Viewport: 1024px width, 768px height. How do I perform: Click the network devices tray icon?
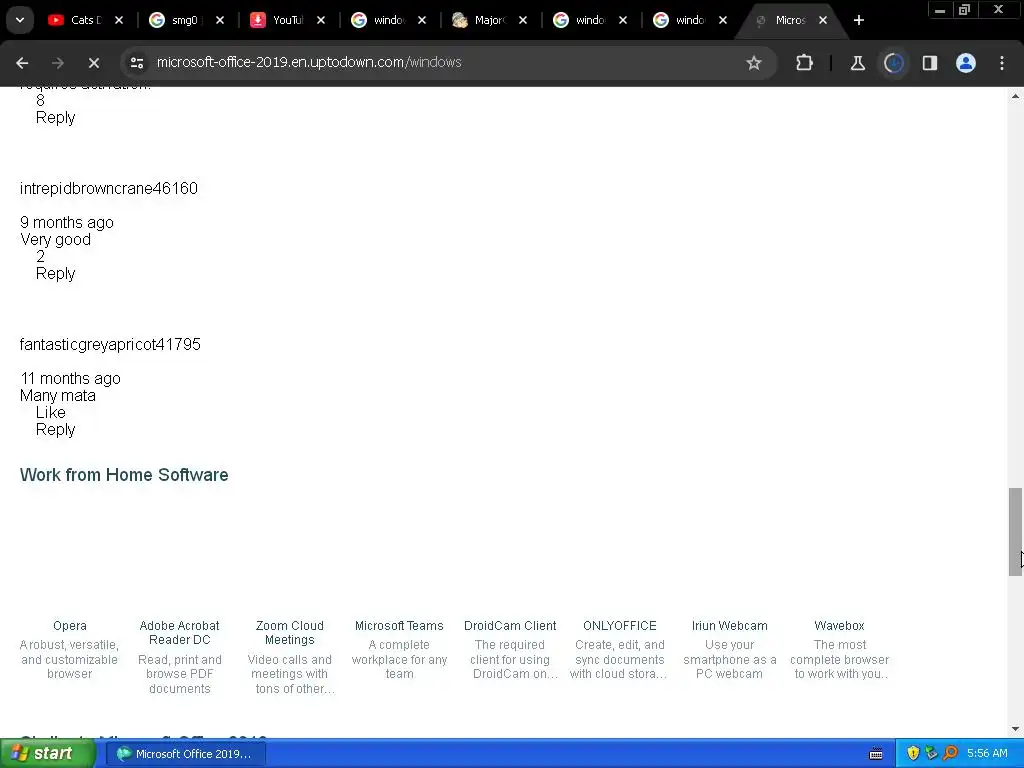coord(931,754)
